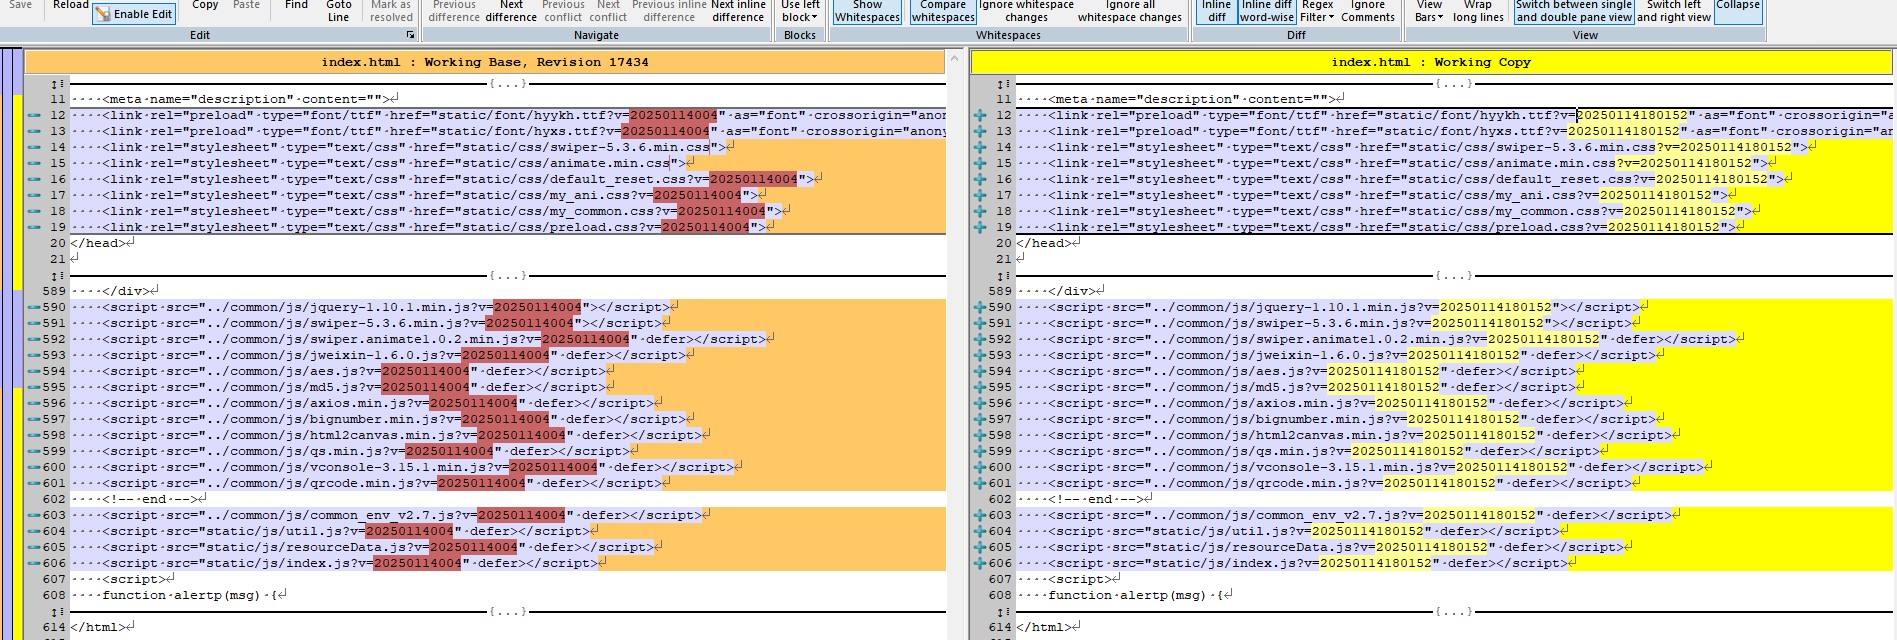Toggle Show Whitespaces off
Viewport: 1897px width, 640px height.
coord(867,11)
